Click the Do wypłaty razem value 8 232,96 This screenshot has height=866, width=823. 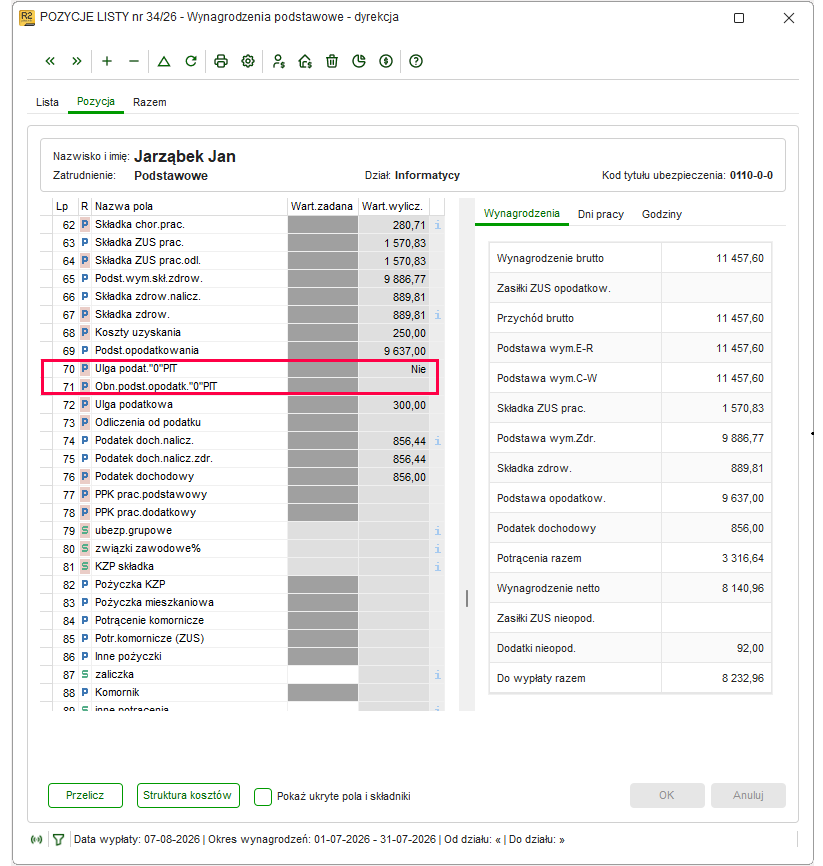(x=742, y=678)
